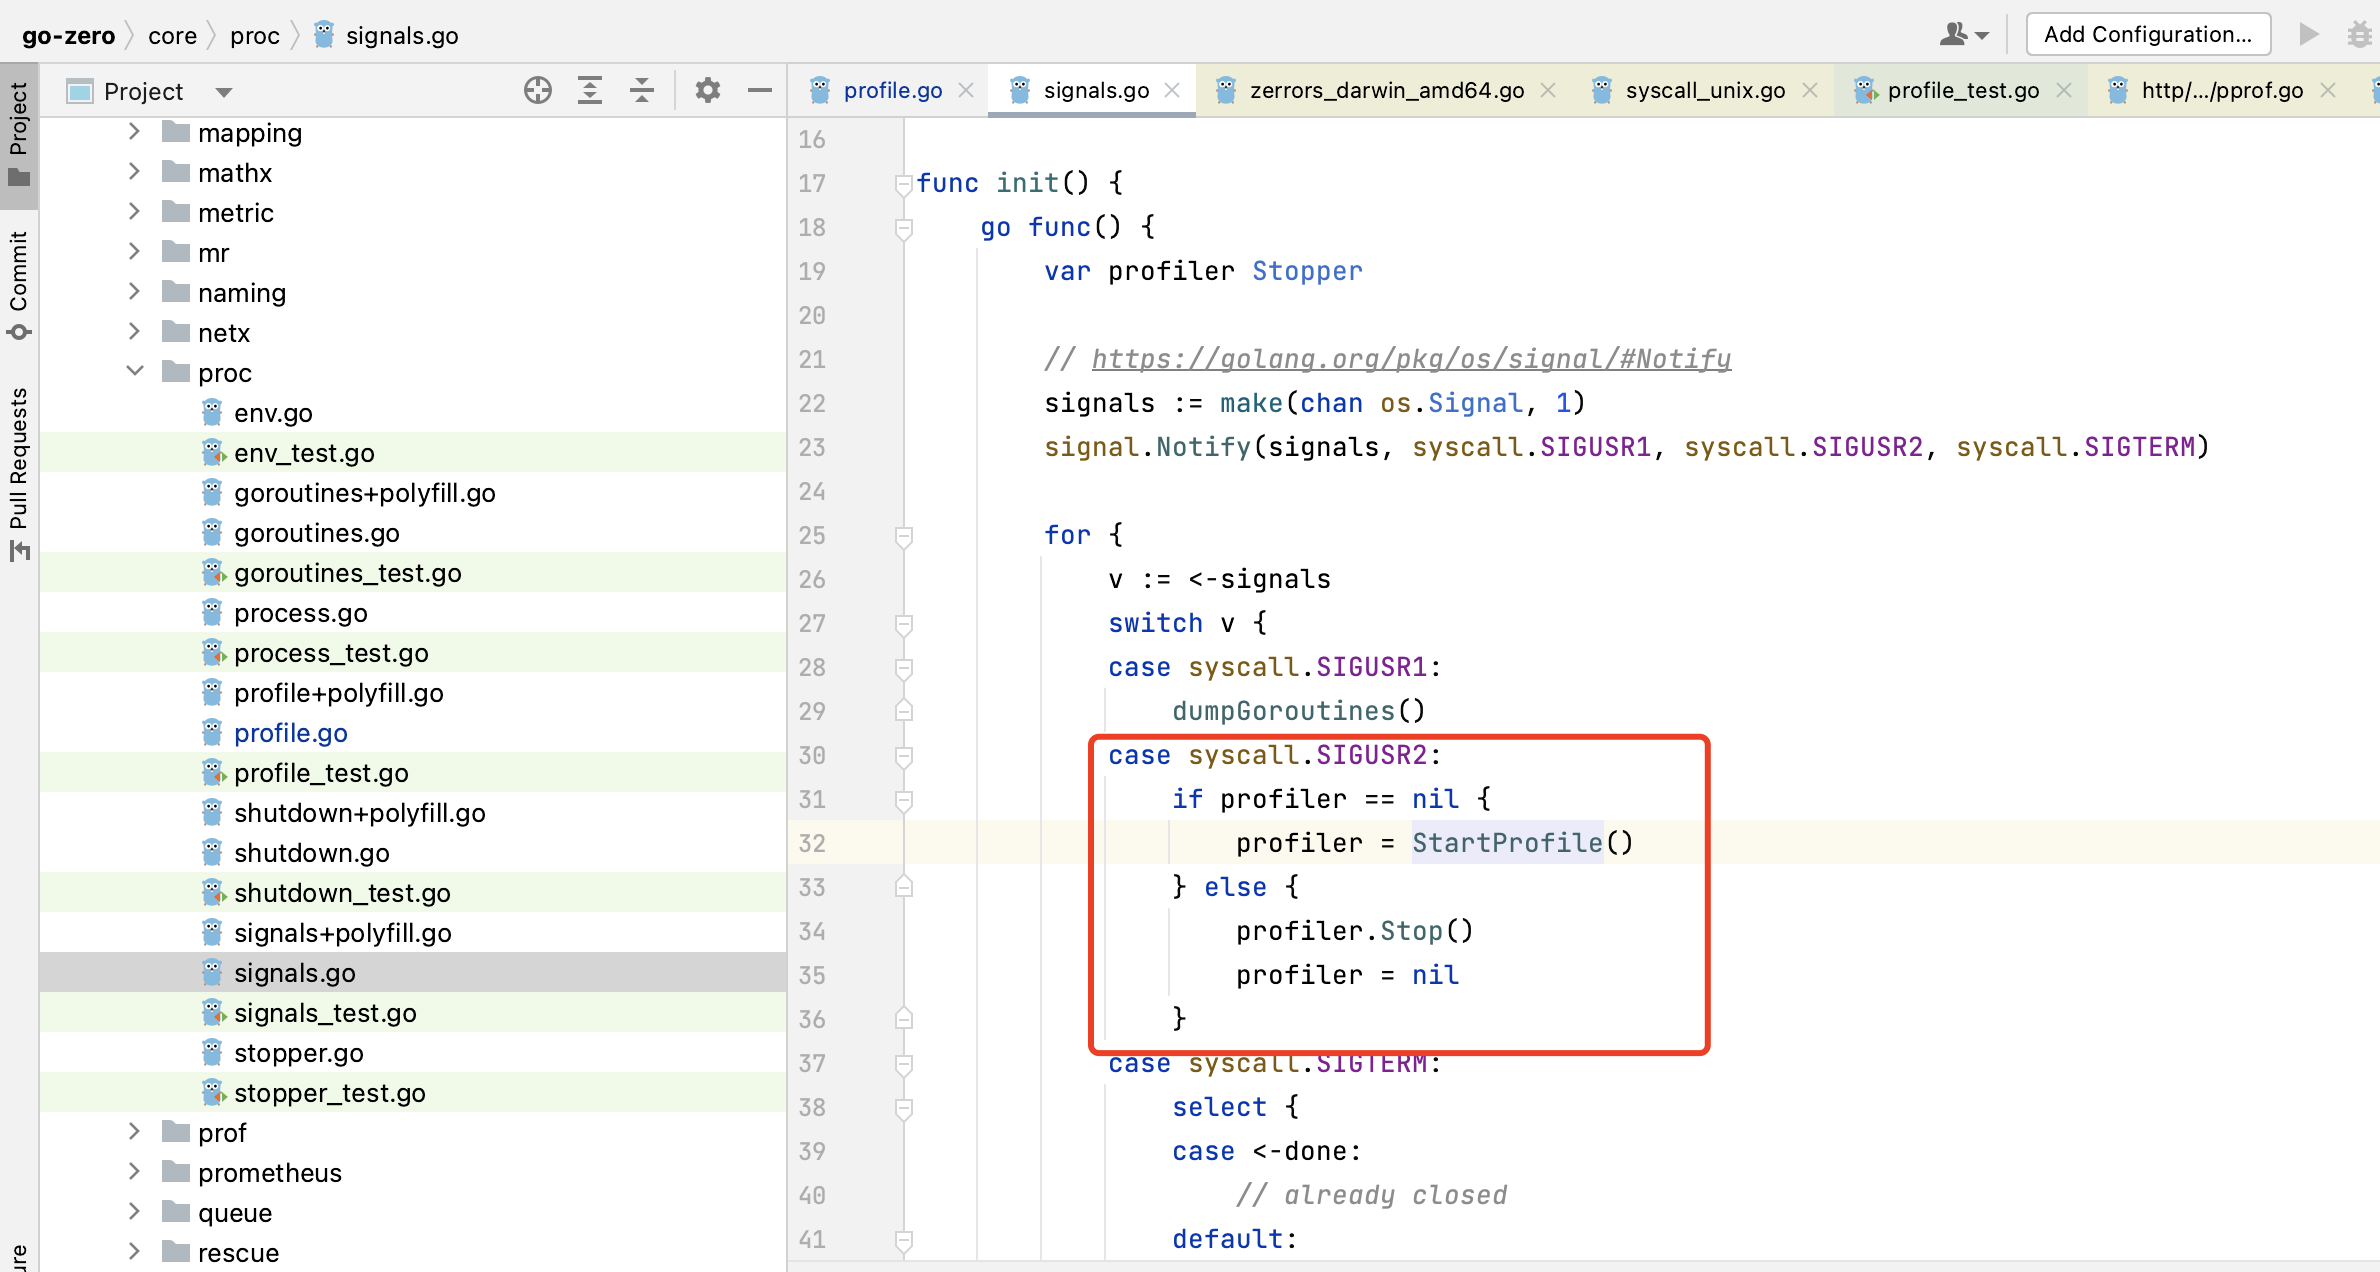Click the fold marker on line 38
Screen dimensions: 2380x1272
tap(904, 1108)
